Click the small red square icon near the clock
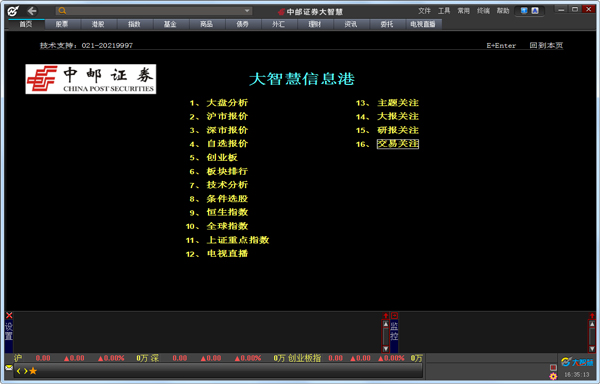The image size is (600, 384). (x=553, y=367)
